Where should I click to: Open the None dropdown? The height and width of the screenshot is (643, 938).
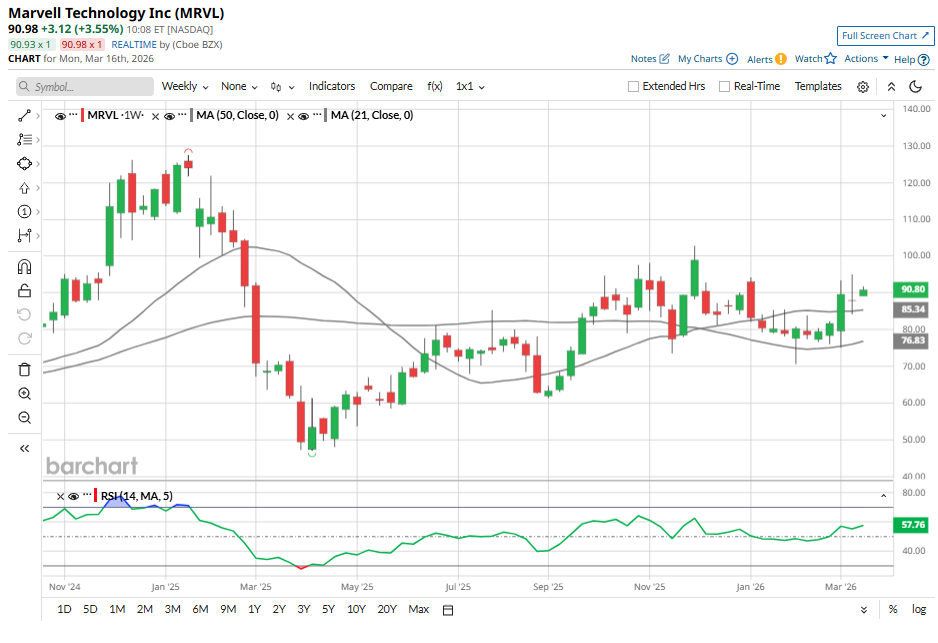point(239,86)
